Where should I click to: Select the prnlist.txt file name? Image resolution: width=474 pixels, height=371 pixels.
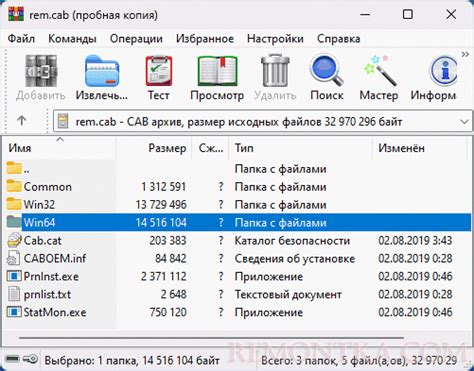coord(47,295)
